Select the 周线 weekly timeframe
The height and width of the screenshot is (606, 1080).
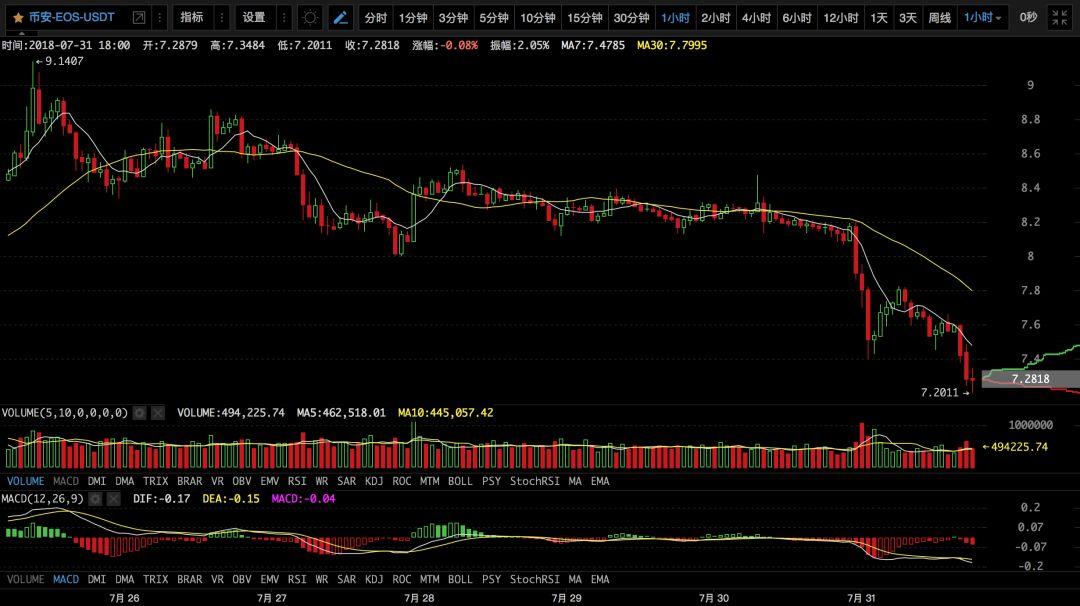[x=939, y=18]
